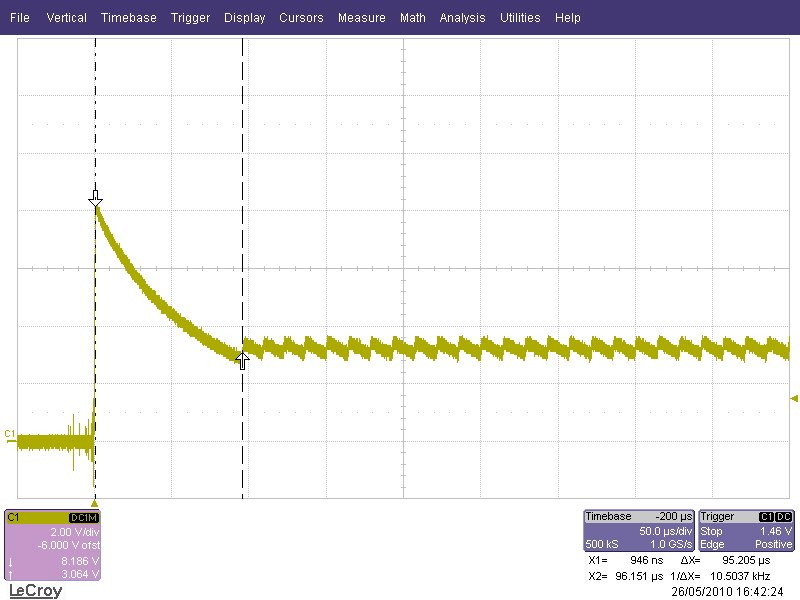Click the DC1M coupling badge in the C1 box
The height and width of the screenshot is (600, 800).
pos(84,518)
